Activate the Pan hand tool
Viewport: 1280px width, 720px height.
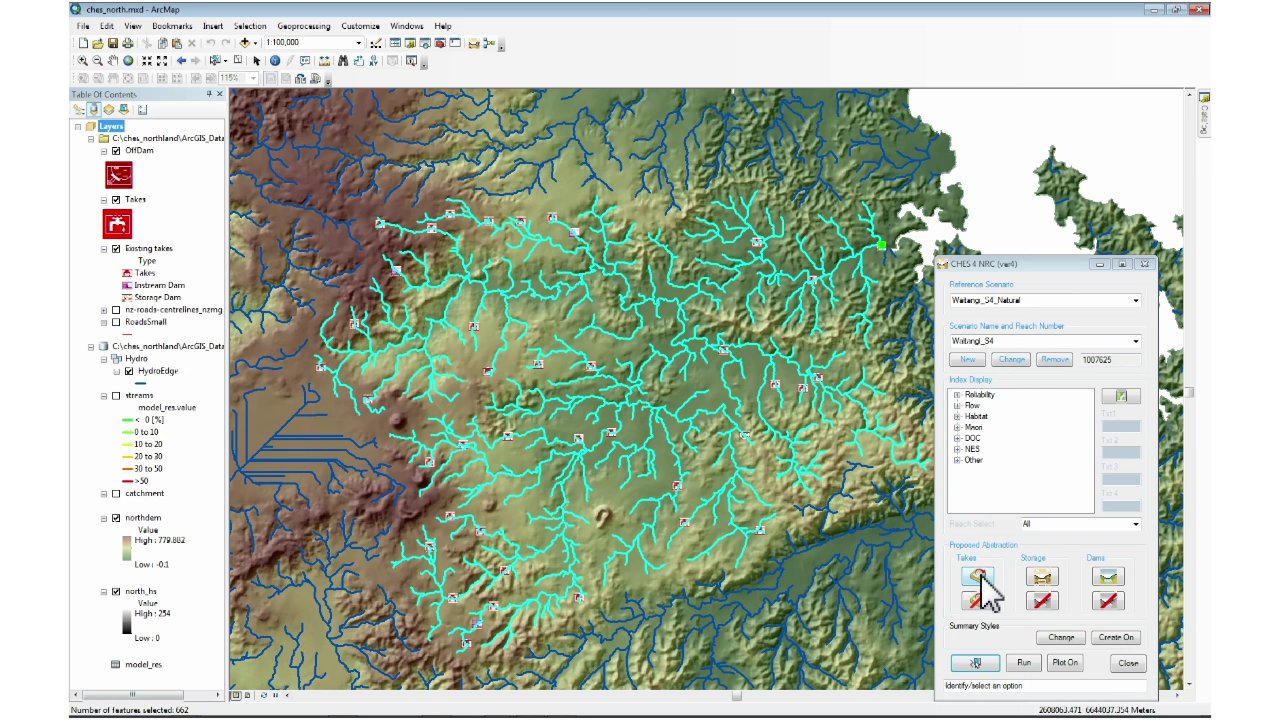[113, 61]
